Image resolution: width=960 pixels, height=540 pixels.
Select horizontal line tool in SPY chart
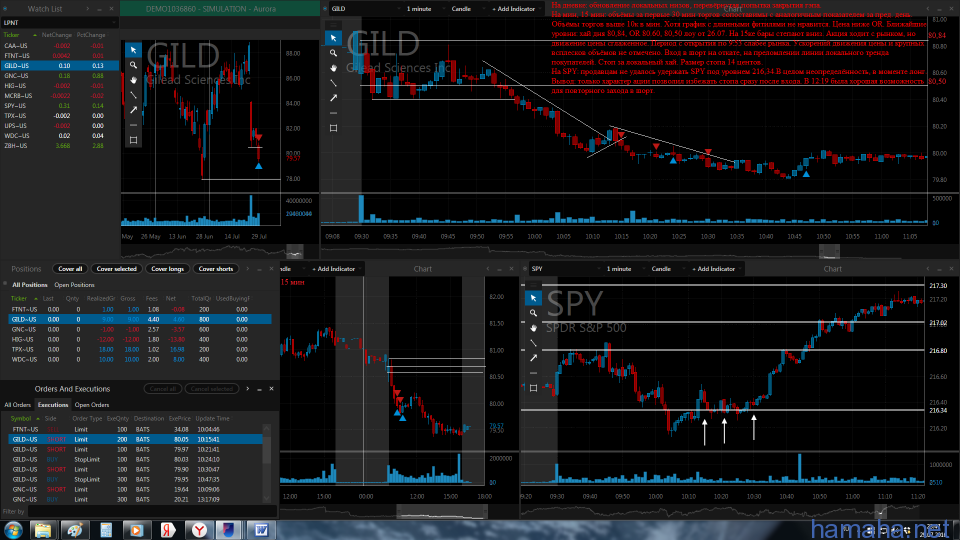coord(533,373)
